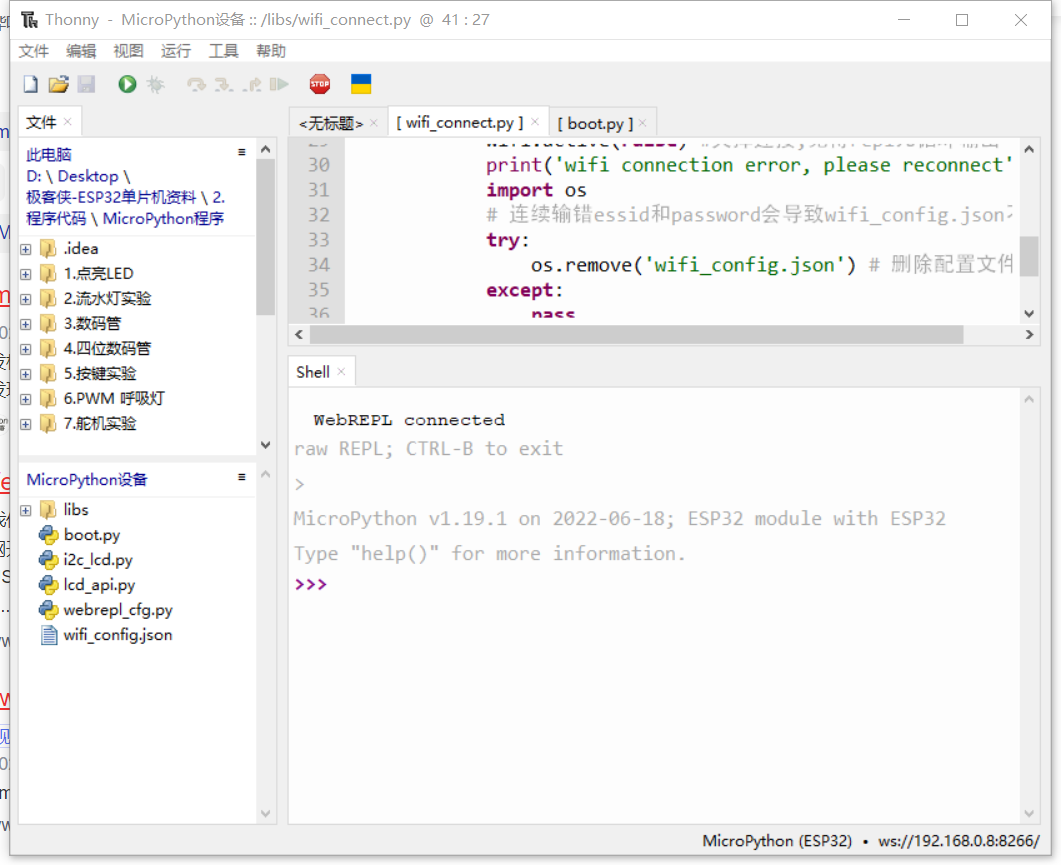Screen dimensions: 1061x865
Task: Select webrepl_cfg.py in device files
Action: click(117, 610)
